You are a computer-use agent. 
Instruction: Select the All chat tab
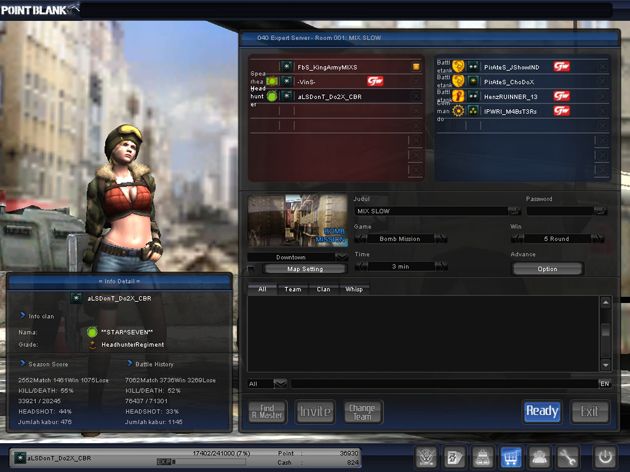262,289
